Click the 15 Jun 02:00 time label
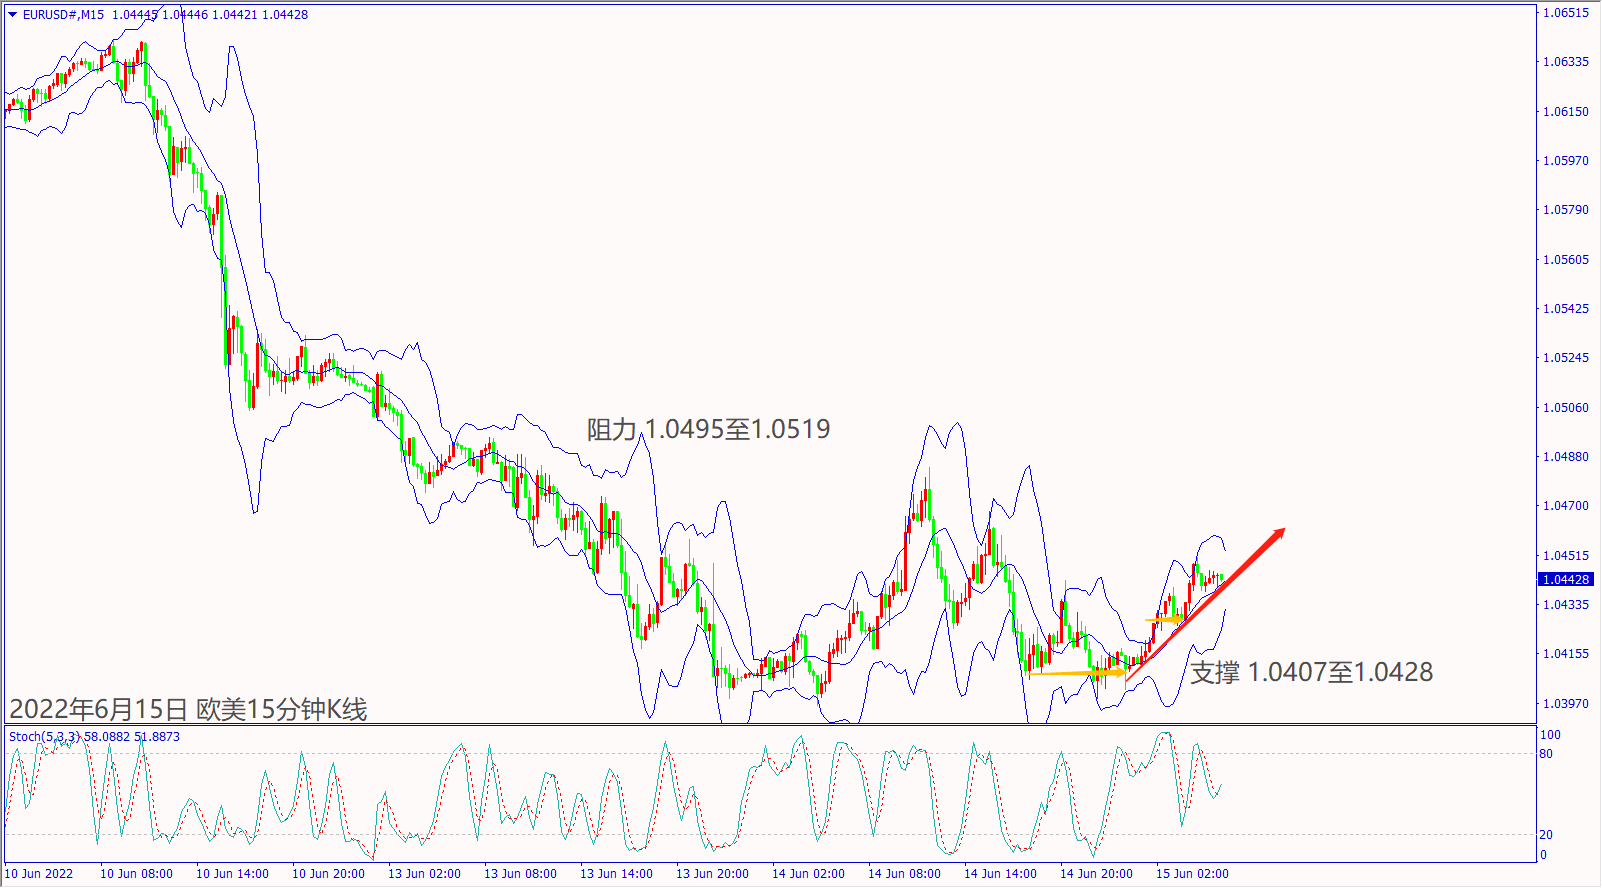The height and width of the screenshot is (888, 1602). tap(1192, 874)
